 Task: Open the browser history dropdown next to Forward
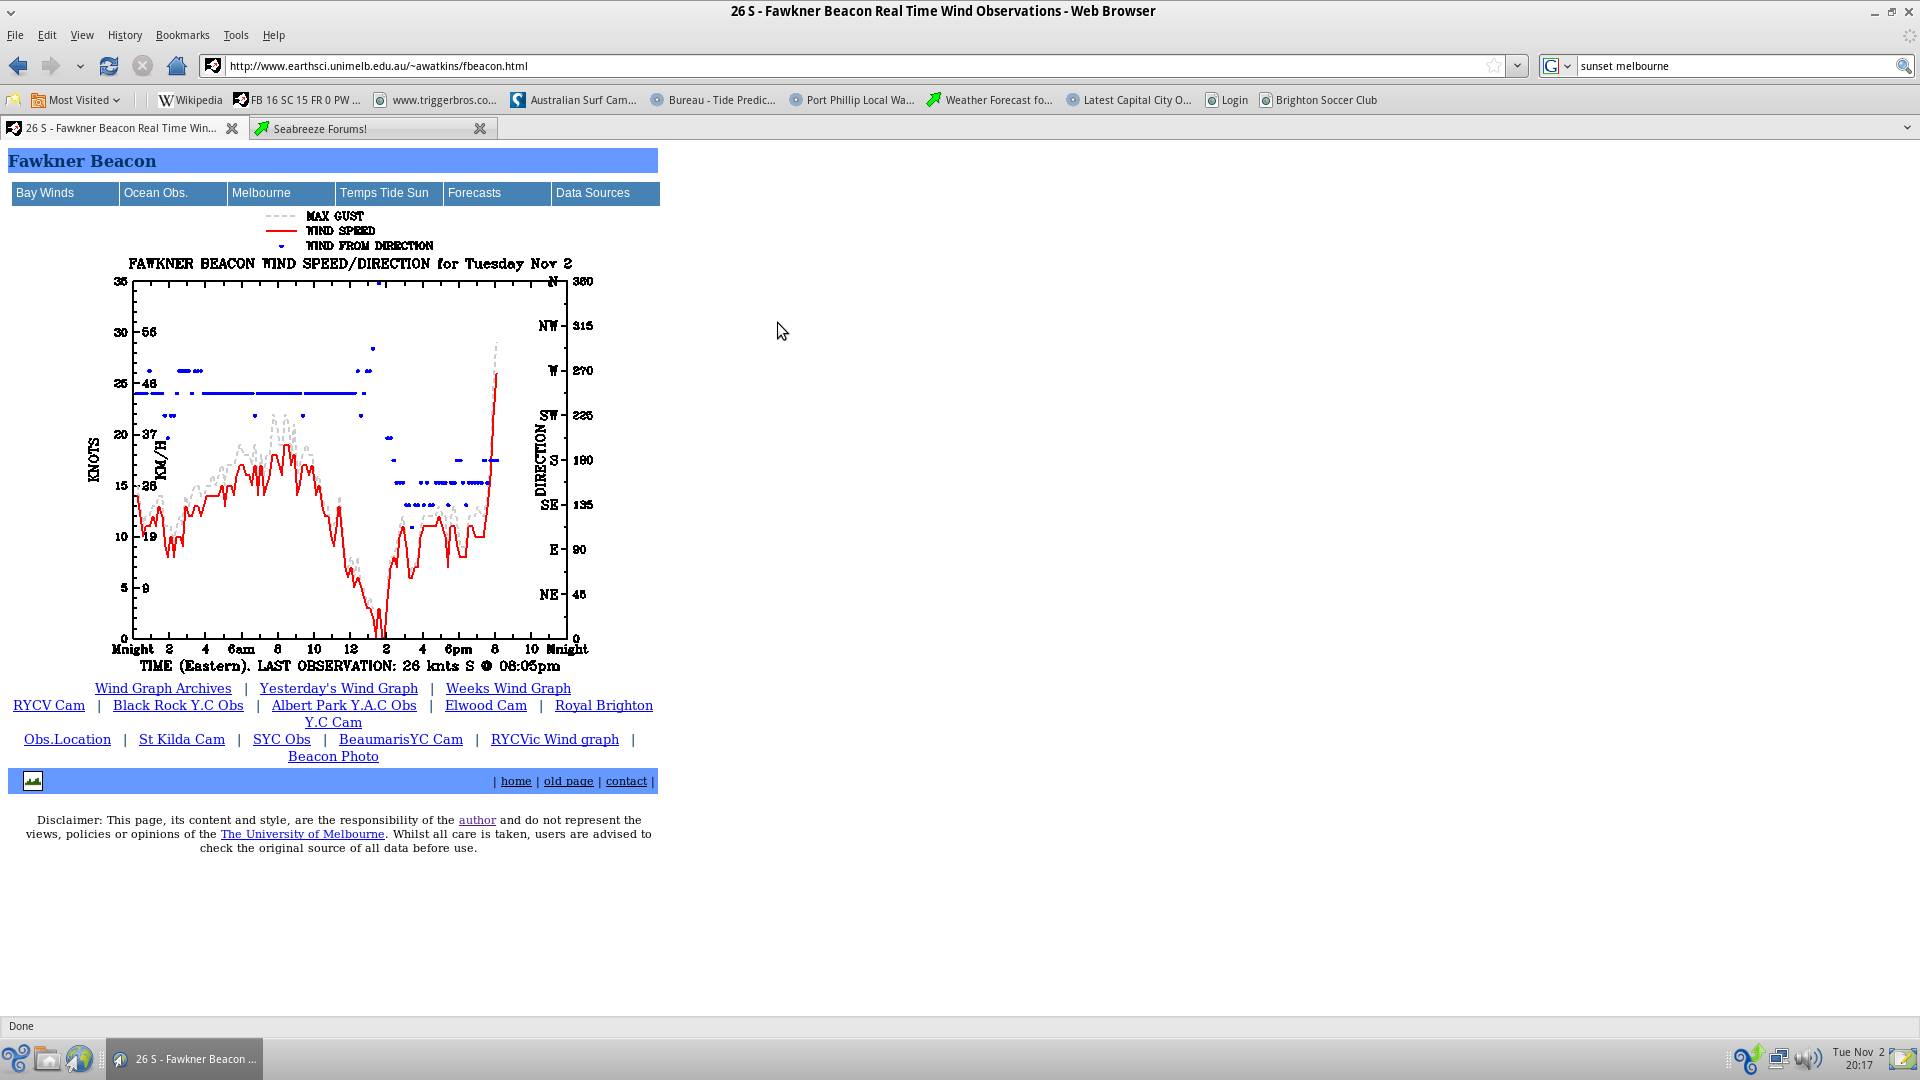(x=80, y=66)
